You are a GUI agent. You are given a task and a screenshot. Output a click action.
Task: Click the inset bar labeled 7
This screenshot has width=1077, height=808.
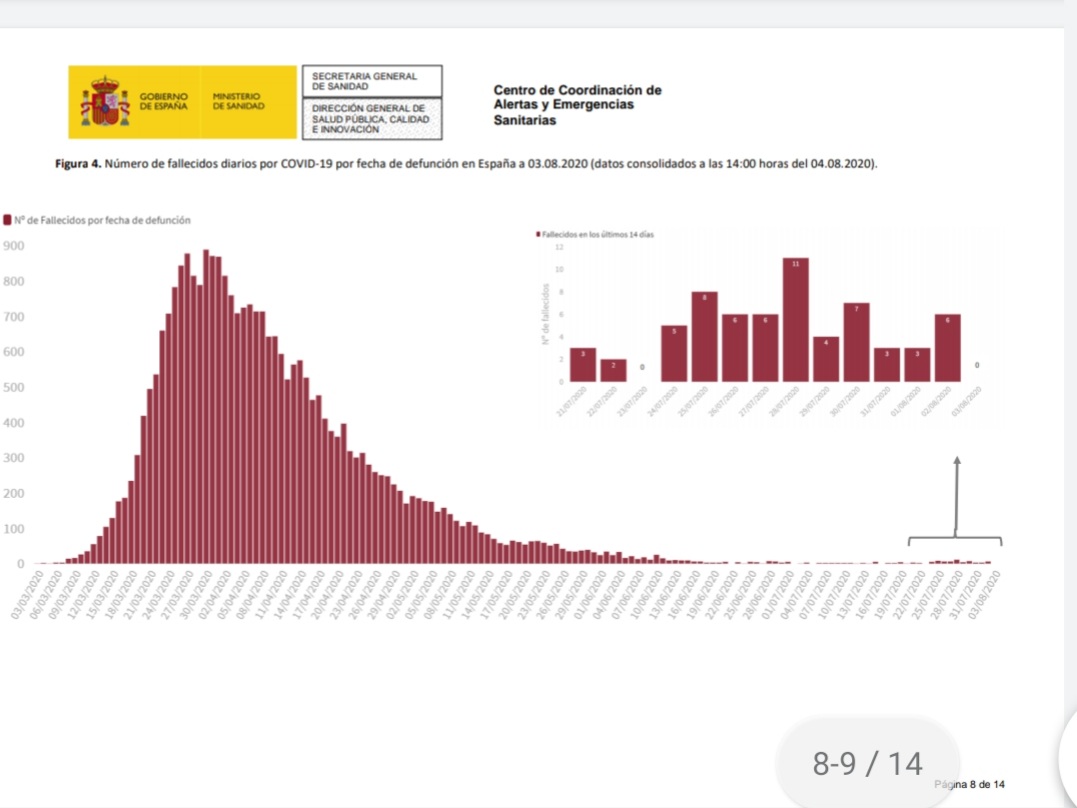(856, 341)
